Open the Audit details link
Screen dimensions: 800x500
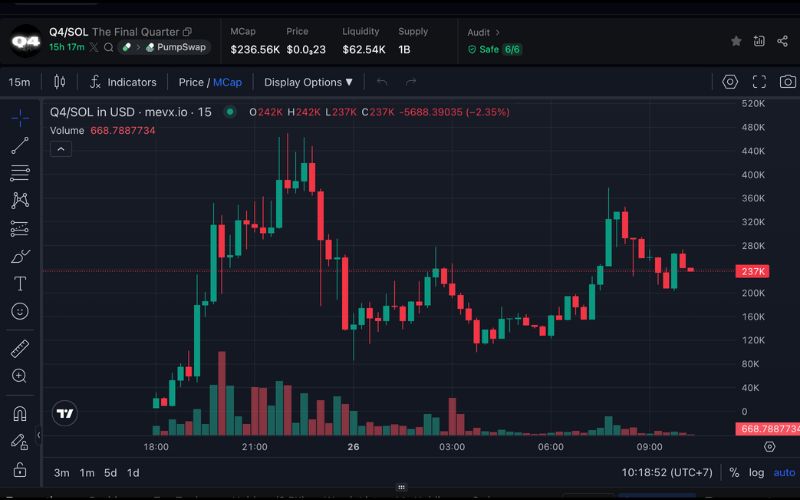(x=484, y=32)
